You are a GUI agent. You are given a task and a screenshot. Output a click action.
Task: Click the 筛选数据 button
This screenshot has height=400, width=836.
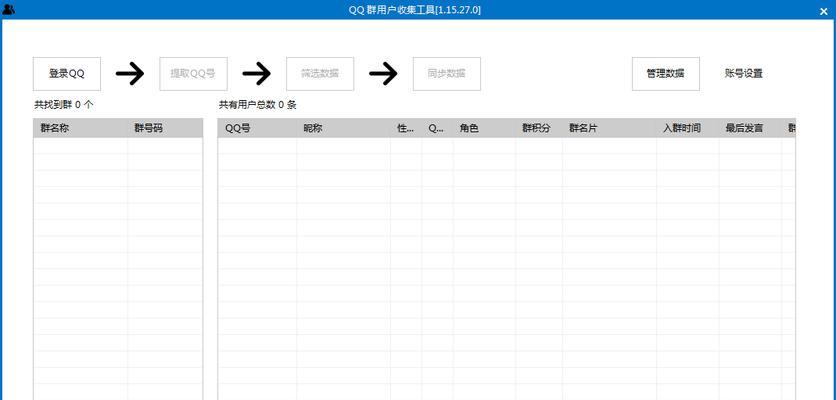[x=320, y=74]
